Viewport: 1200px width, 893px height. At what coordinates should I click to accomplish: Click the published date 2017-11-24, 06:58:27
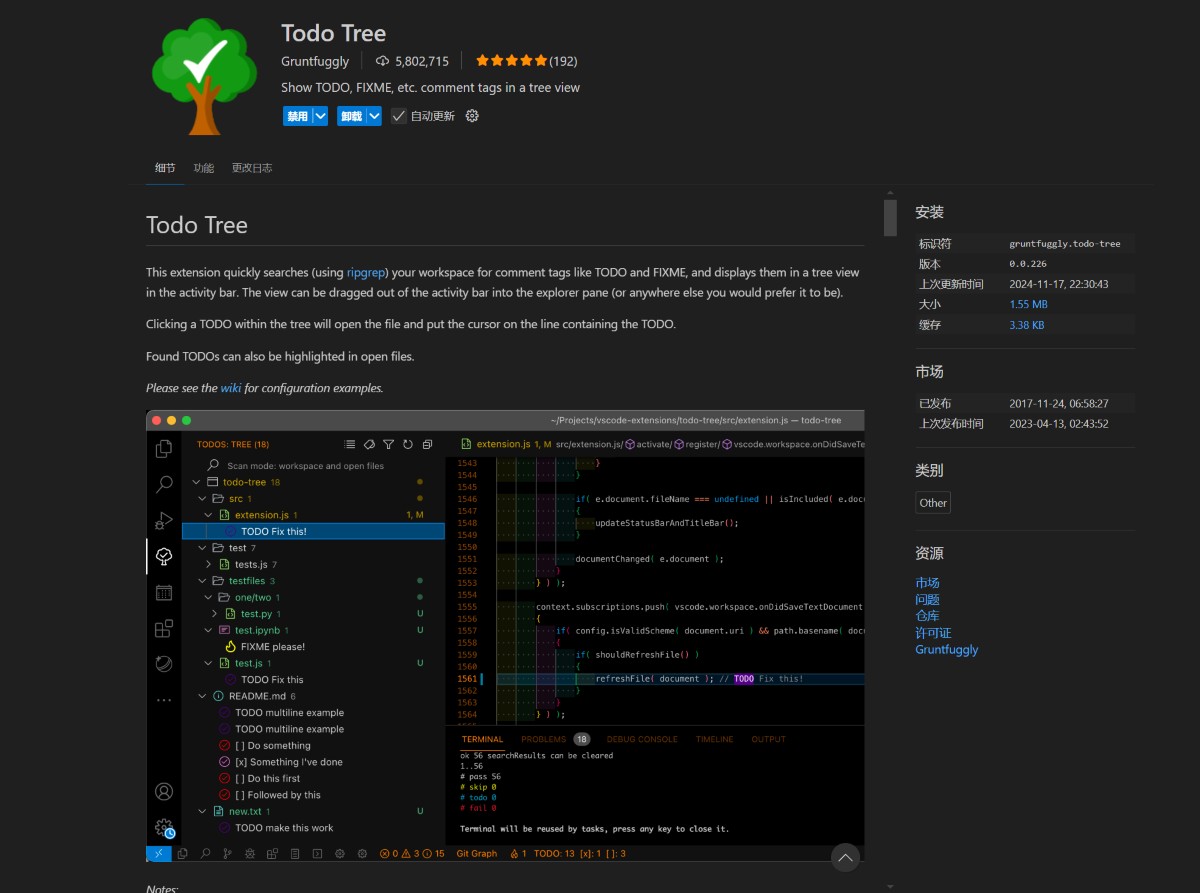1058,404
